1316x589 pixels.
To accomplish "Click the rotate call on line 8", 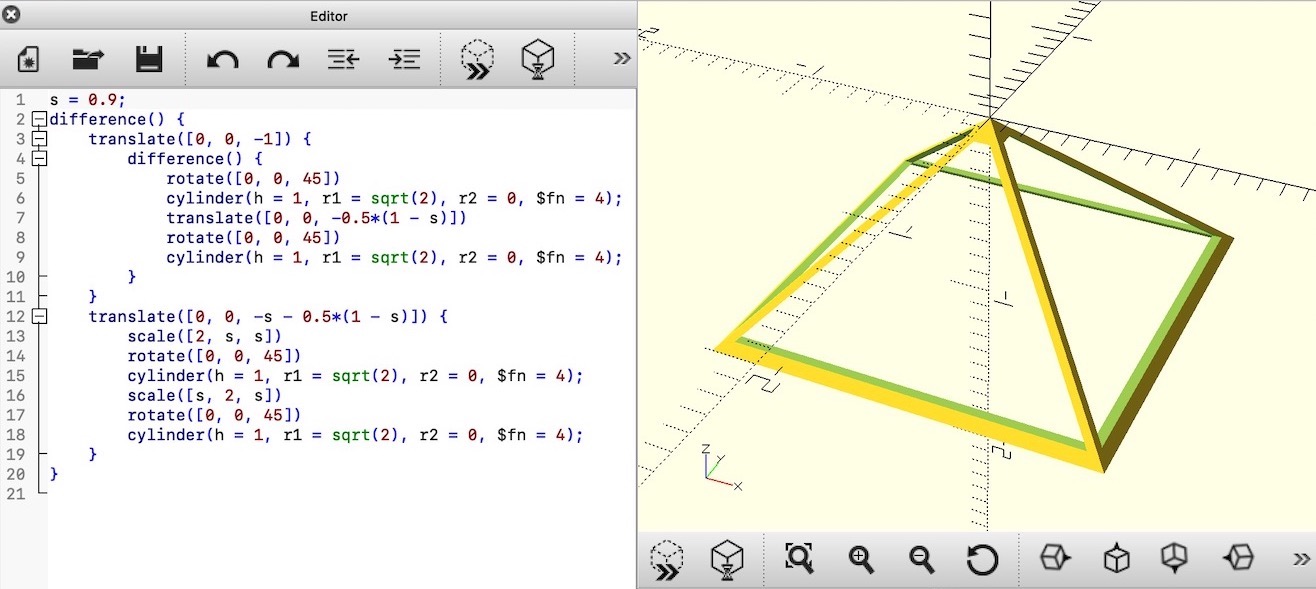I will pyautogui.click(x=254, y=238).
